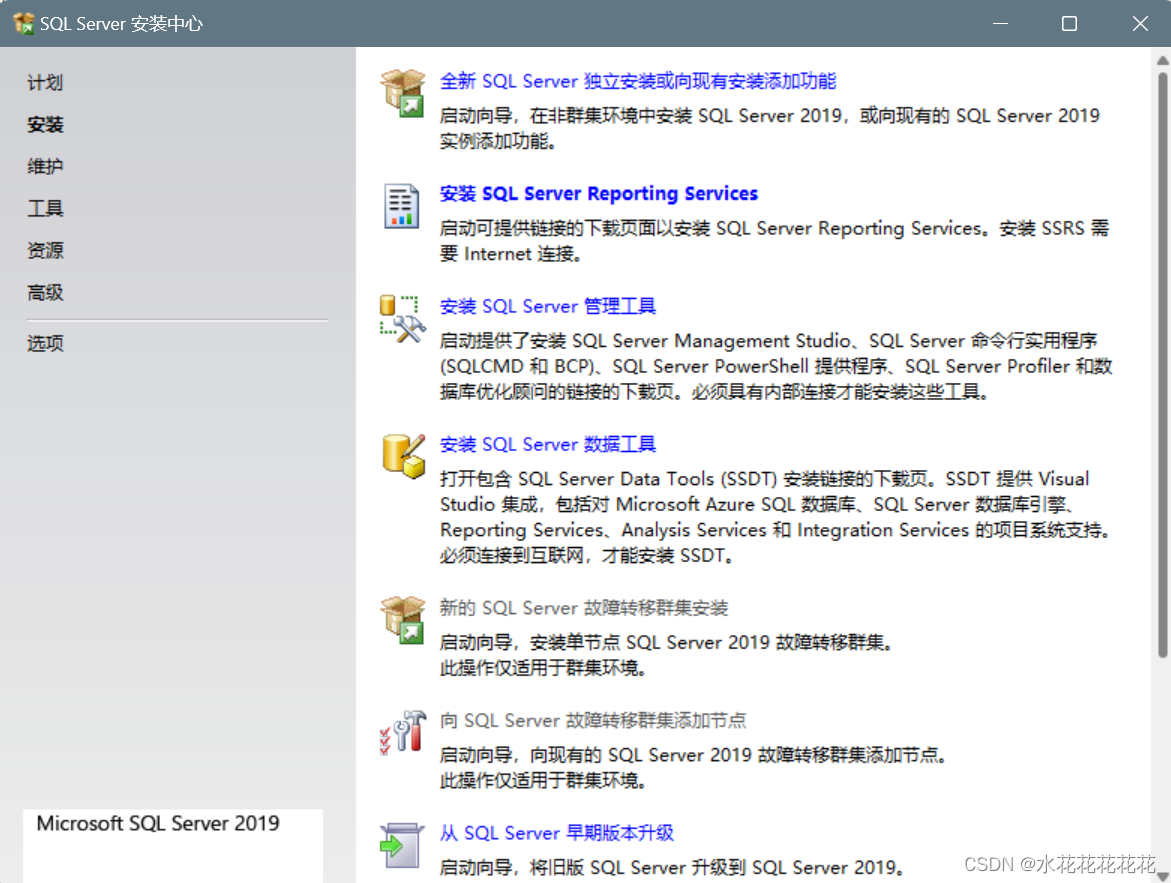The width and height of the screenshot is (1171, 883).
Task: Select 计划 in the left sidebar
Action: click(45, 82)
